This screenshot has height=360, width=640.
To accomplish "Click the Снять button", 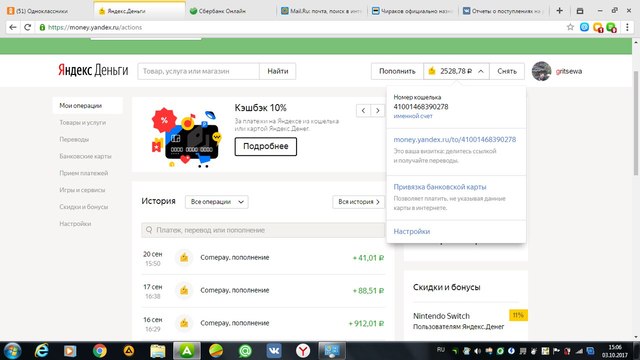I will tap(507, 71).
